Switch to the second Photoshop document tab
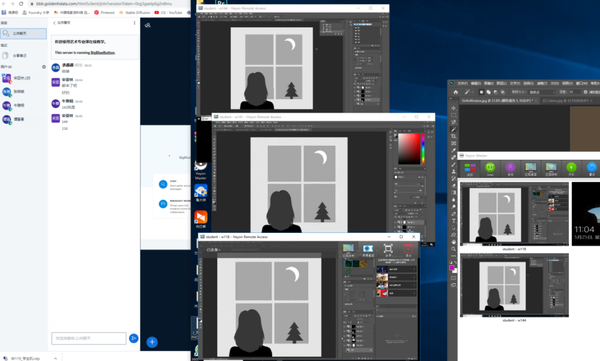The height and width of the screenshot is (361, 600). [x=568, y=101]
